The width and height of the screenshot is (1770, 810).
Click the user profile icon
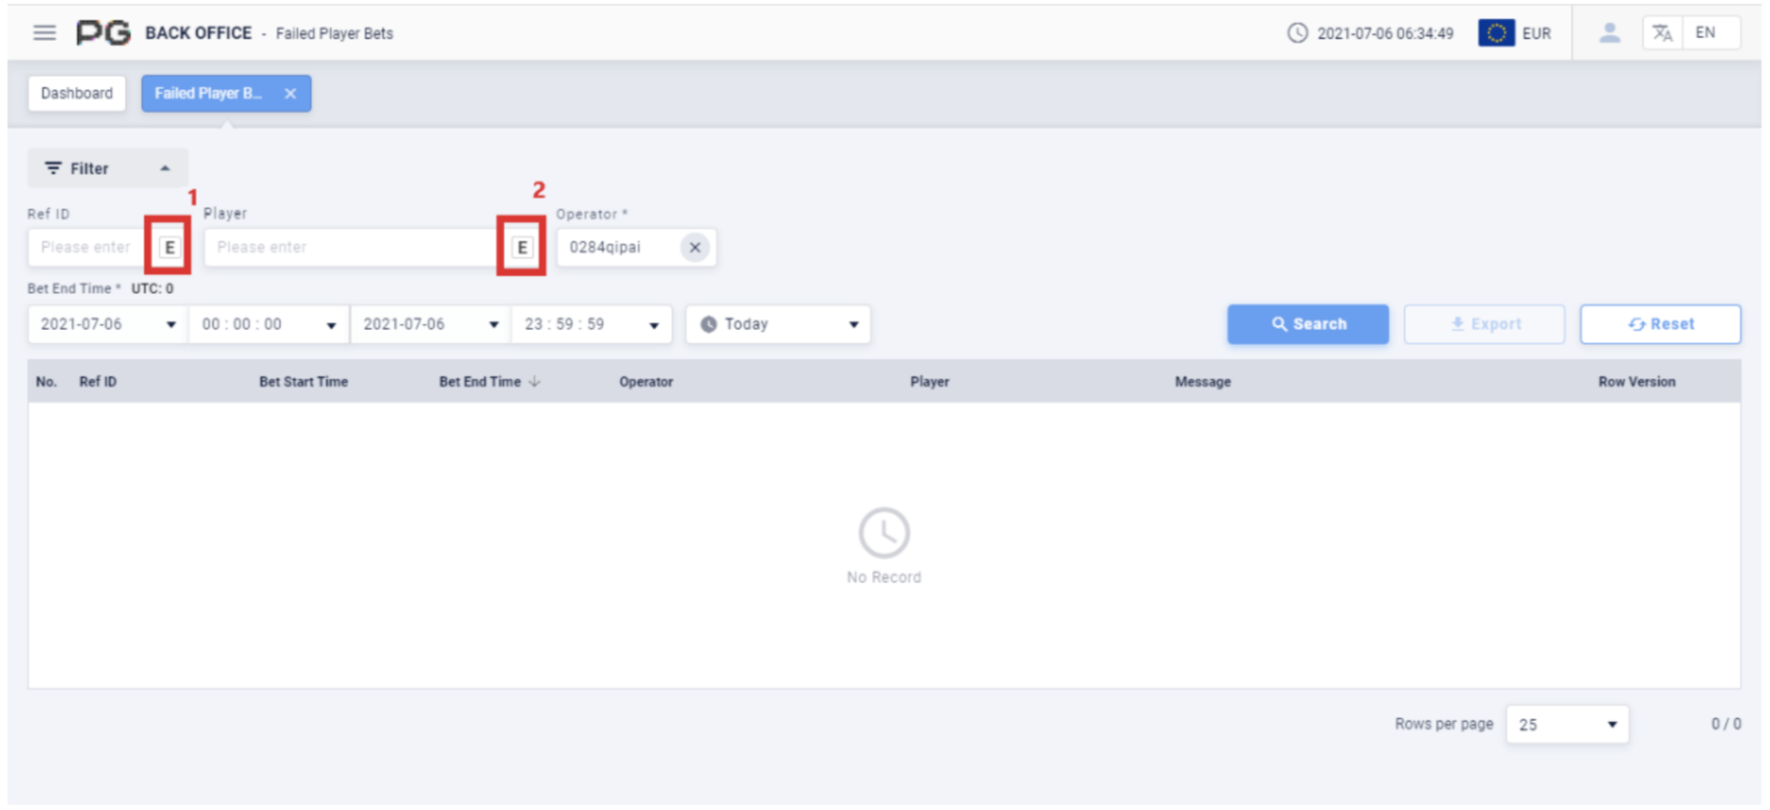click(x=1609, y=33)
